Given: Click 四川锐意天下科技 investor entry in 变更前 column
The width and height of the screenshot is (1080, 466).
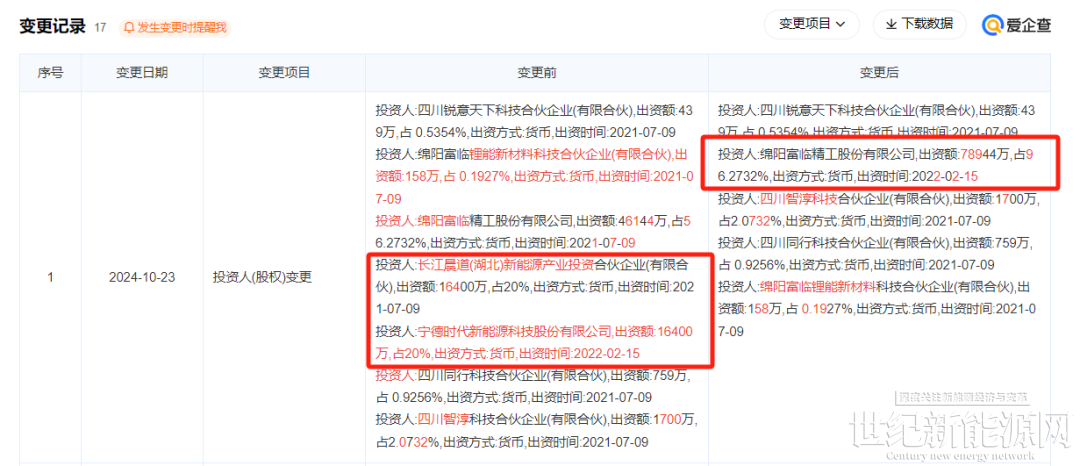Looking at the screenshot, I should tap(536, 120).
